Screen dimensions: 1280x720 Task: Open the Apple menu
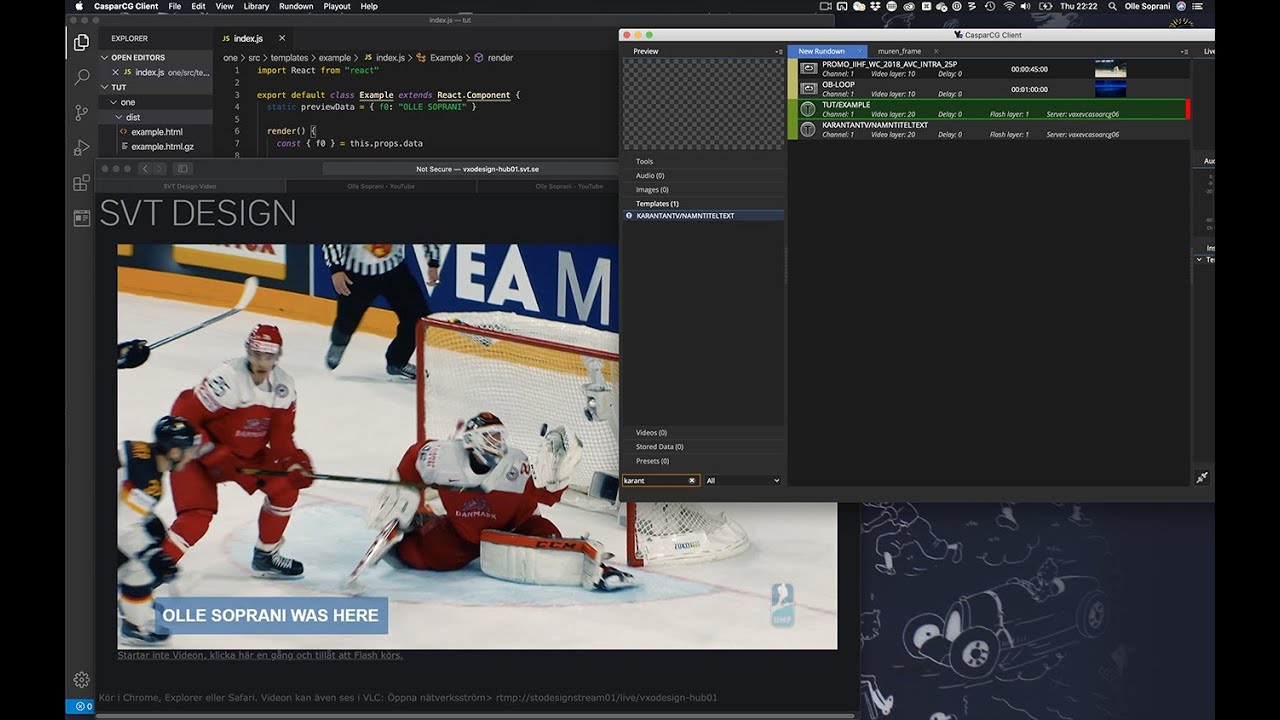point(79,6)
